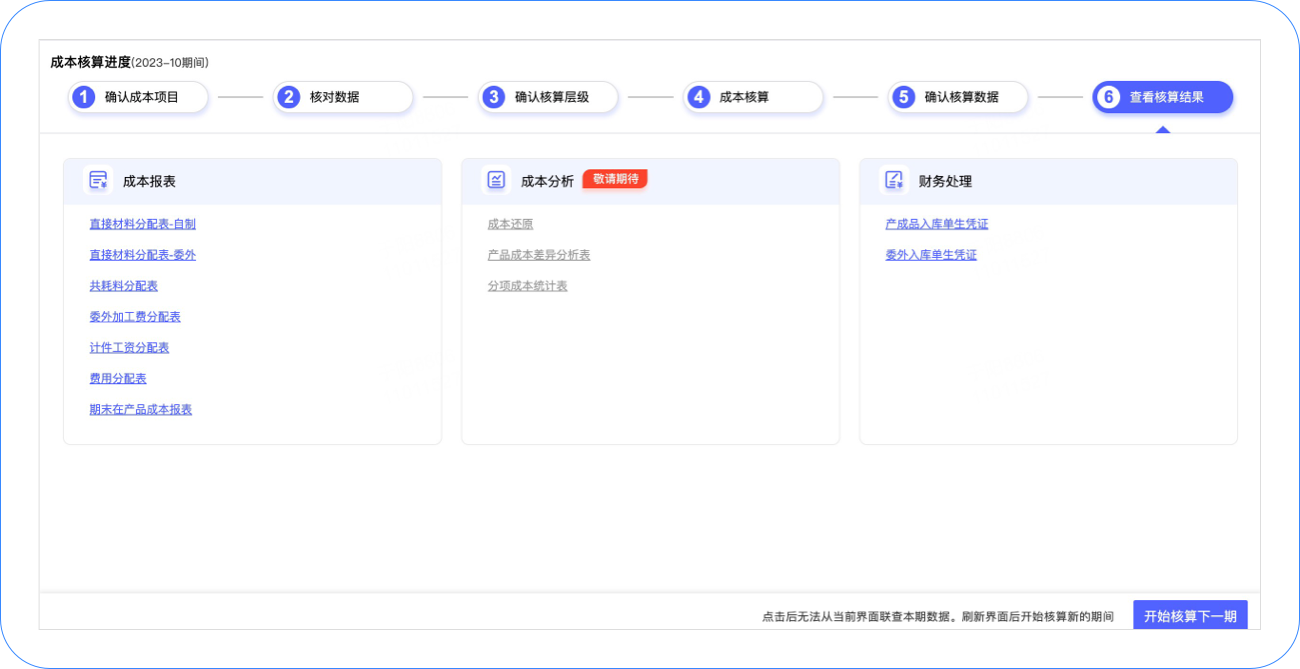1300x669 pixels.
Task: Go to step 3 确认核算层级
Action: [548, 97]
